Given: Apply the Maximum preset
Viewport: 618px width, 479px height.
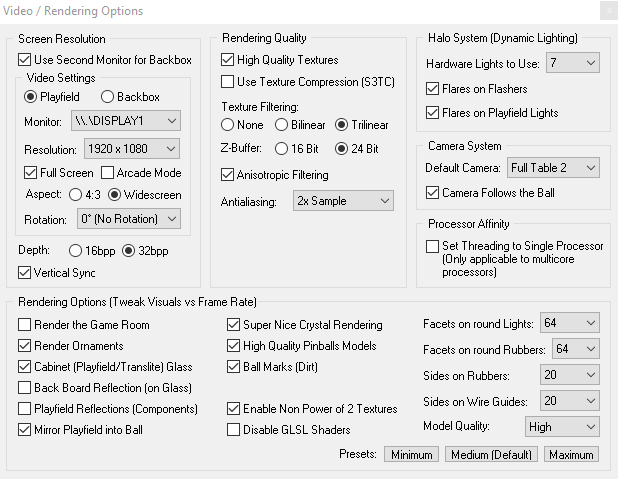Looking at the screenshot, I should 571,455.
